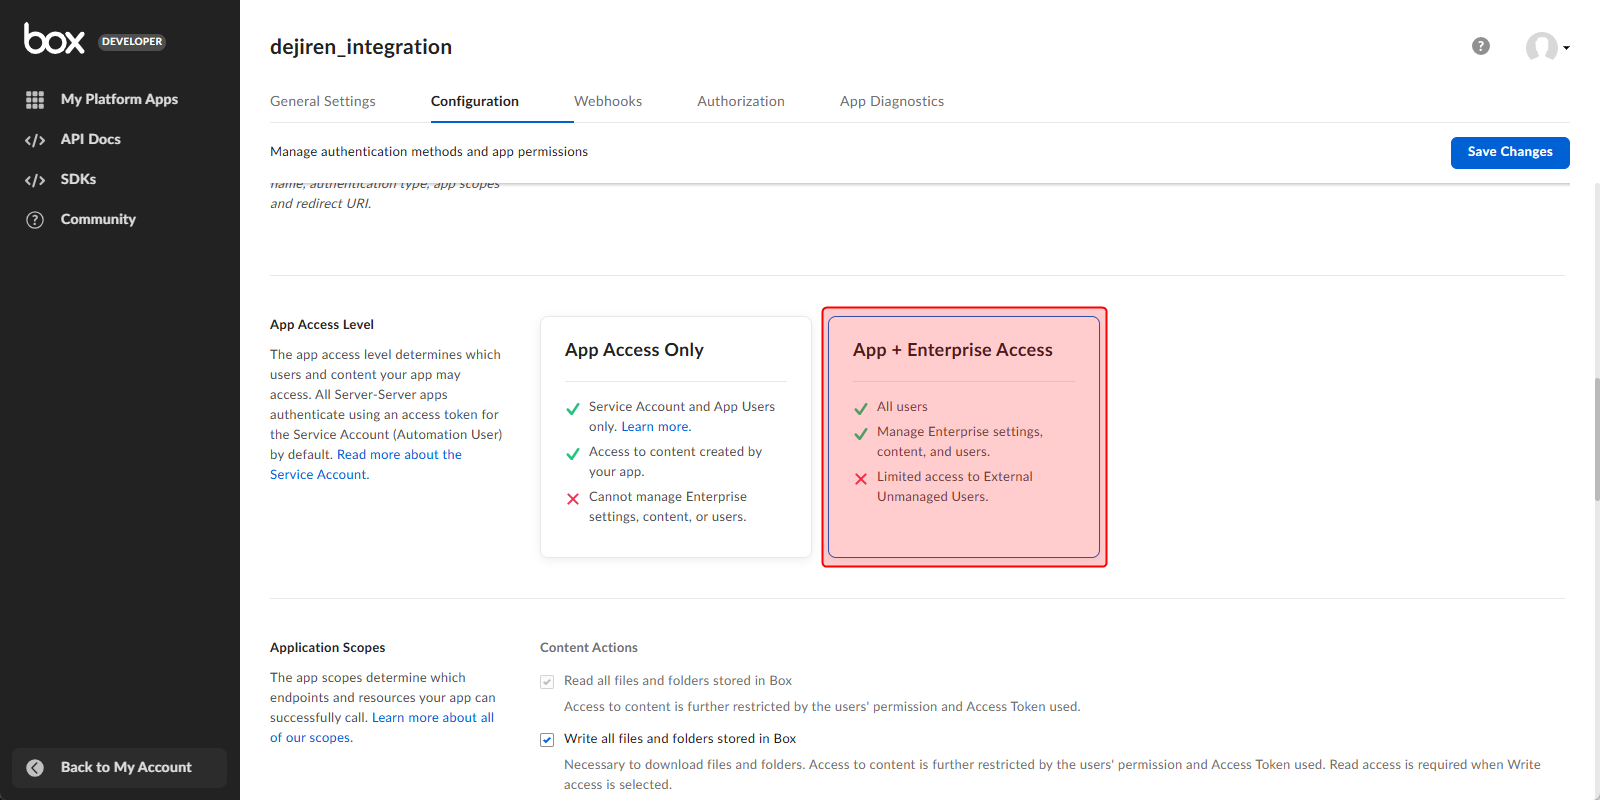The width and height of the screenshot is (1600, 800).
Task: Open SDKs in sidebar
Action: click(x=78, y=179)
